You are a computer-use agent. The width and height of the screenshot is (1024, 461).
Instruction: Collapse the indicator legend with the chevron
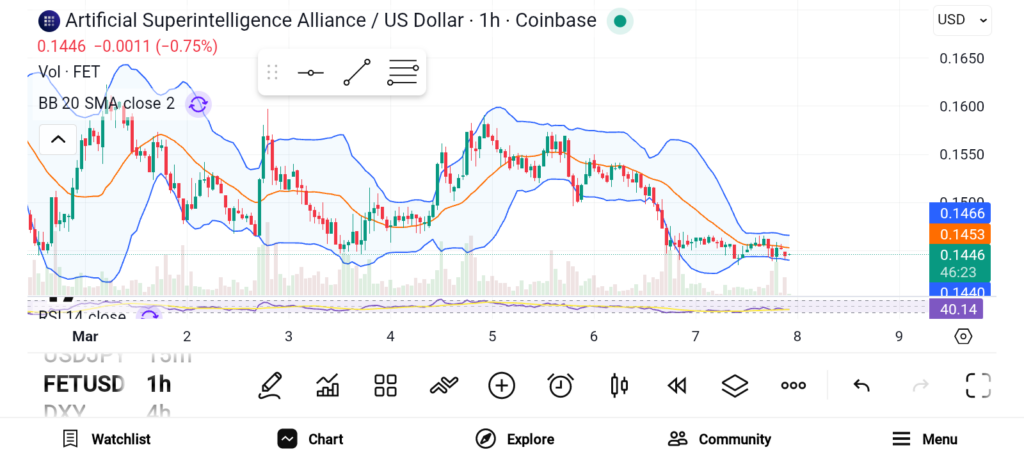click(58, 139)
